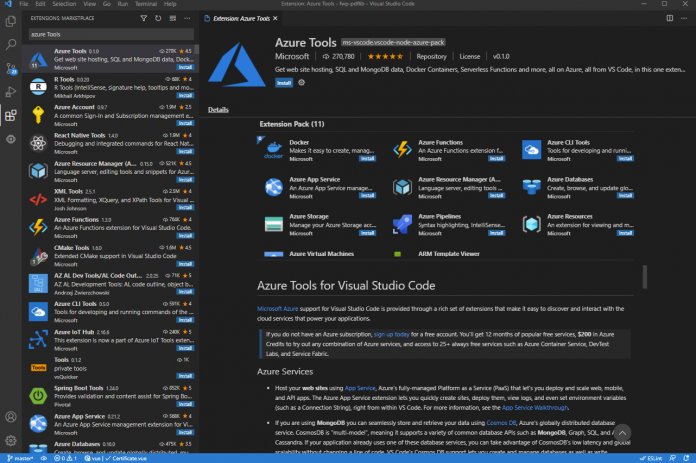The image size is (696, 463).
Task: Follow the Microsoft Azure hyperlink
Action: [x=277, y=309]
